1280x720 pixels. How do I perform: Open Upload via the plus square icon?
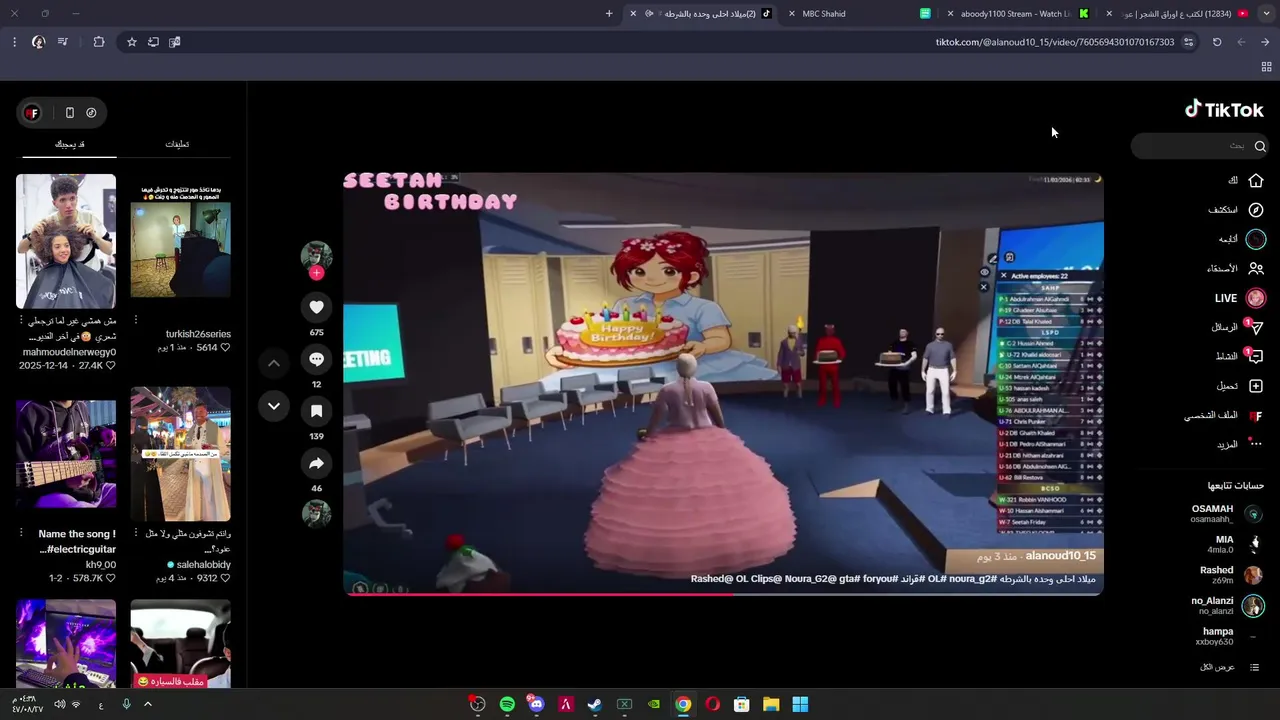(1256, 386)
